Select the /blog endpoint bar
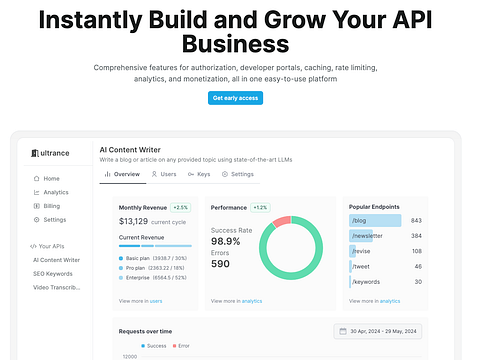The width and height of the screenshot is (480, 360). coord(375,221)
